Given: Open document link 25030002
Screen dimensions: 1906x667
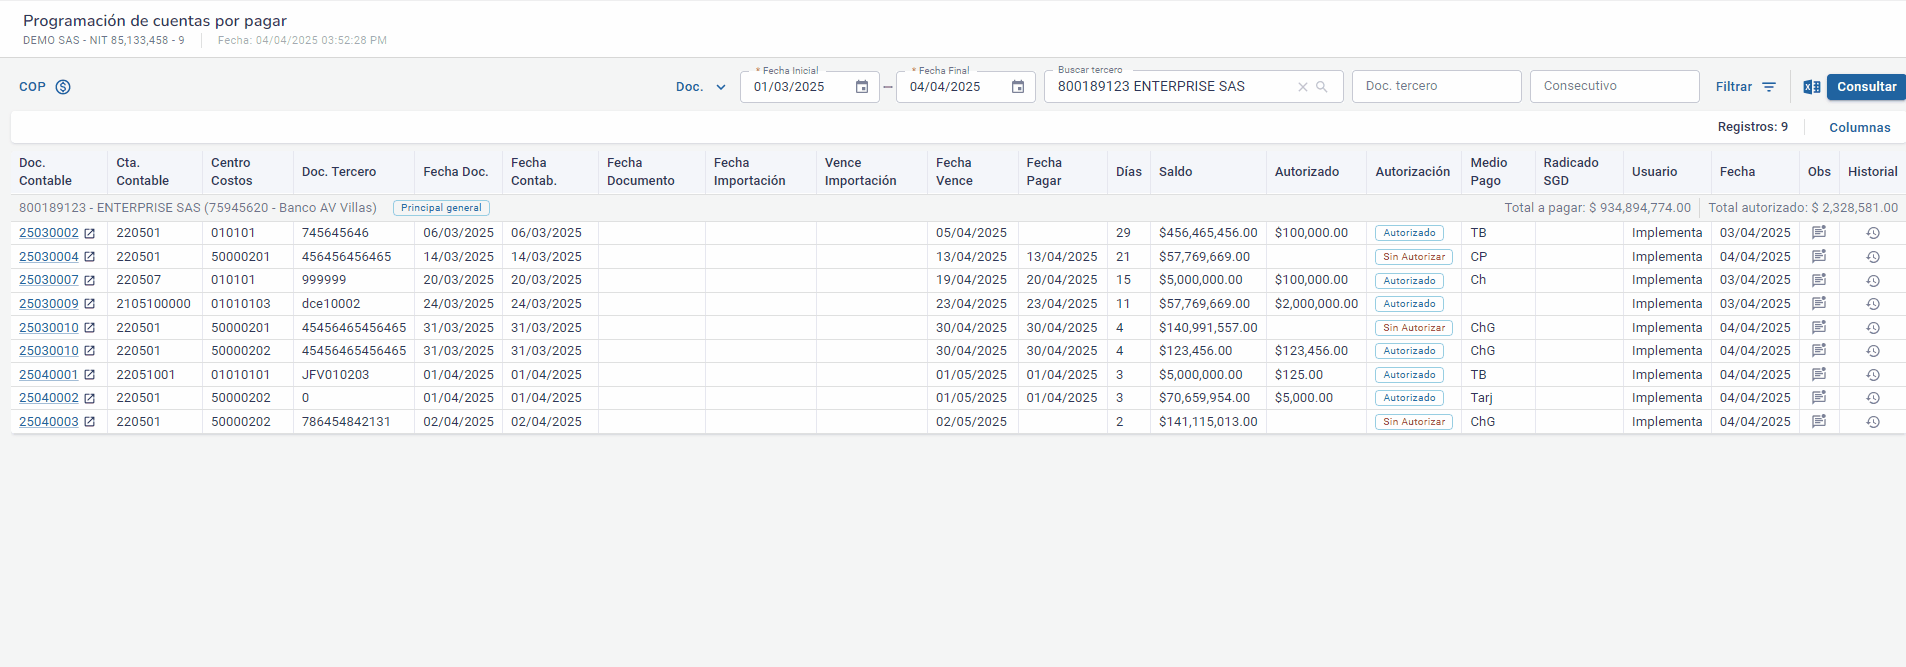Looking at the screenshot, I should (49, 233).
